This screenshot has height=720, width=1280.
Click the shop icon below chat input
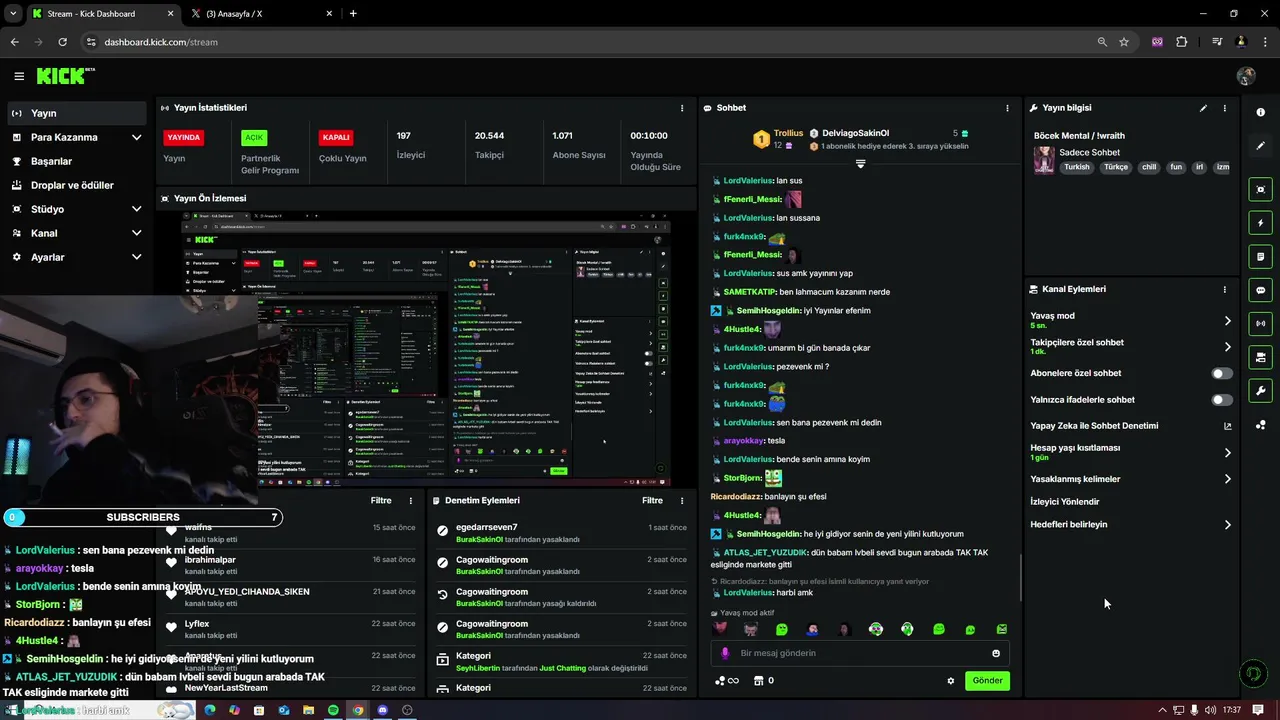pyautogui.click(x=758, y=681)
